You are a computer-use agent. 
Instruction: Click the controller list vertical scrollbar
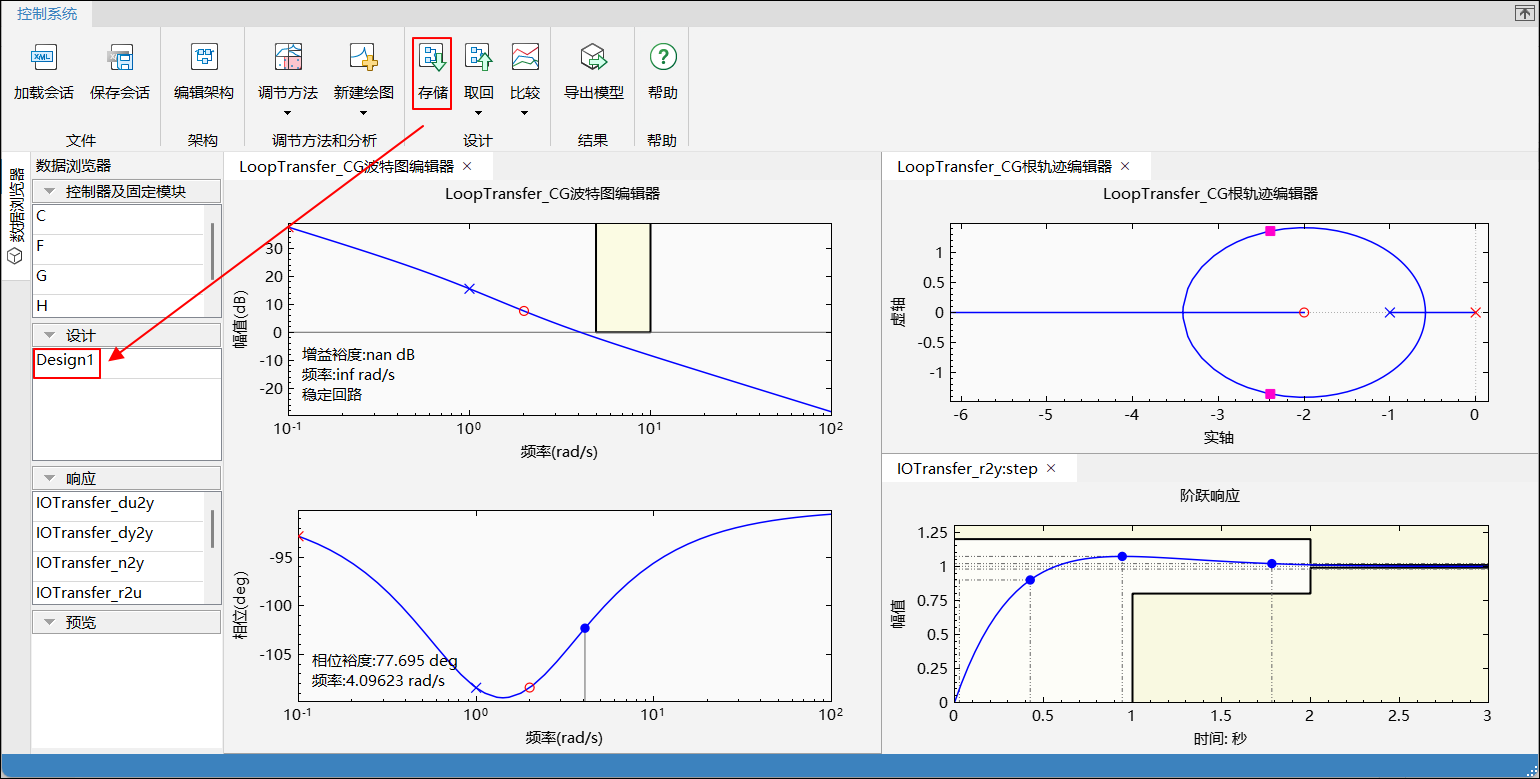[x=212, y=250]
